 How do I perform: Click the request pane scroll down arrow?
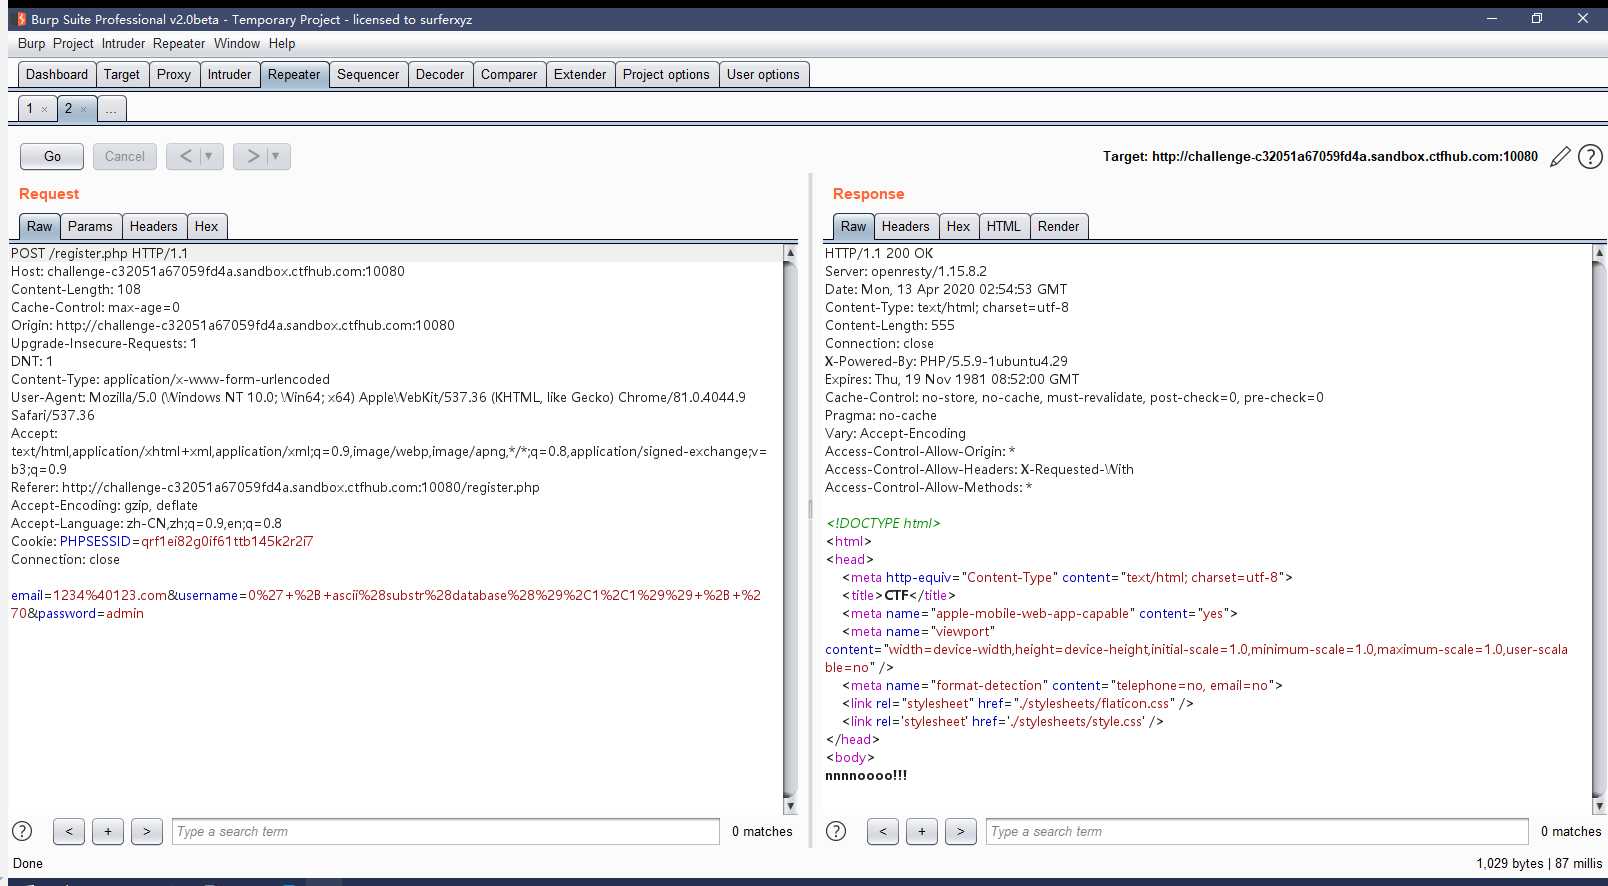pyautogui.click(x=790, y=806)
